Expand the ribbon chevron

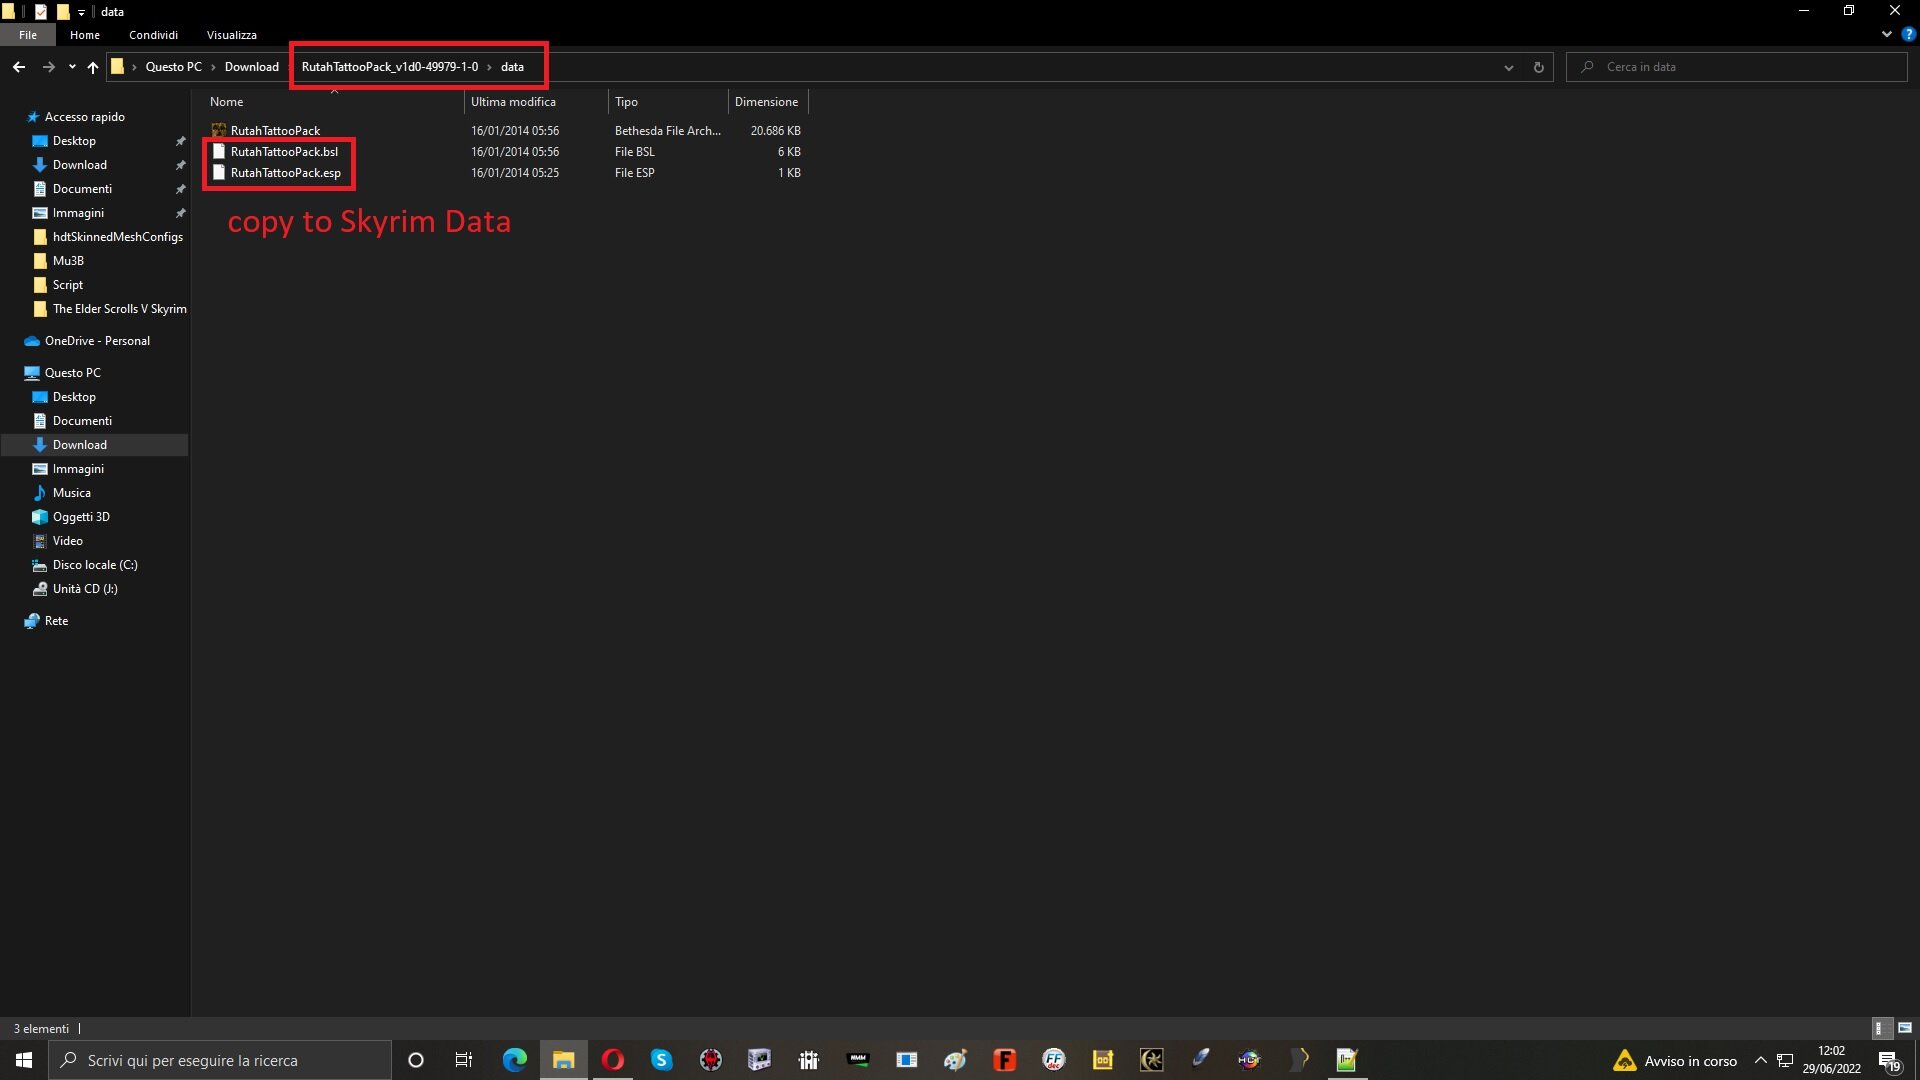(x=1887, y=34)
